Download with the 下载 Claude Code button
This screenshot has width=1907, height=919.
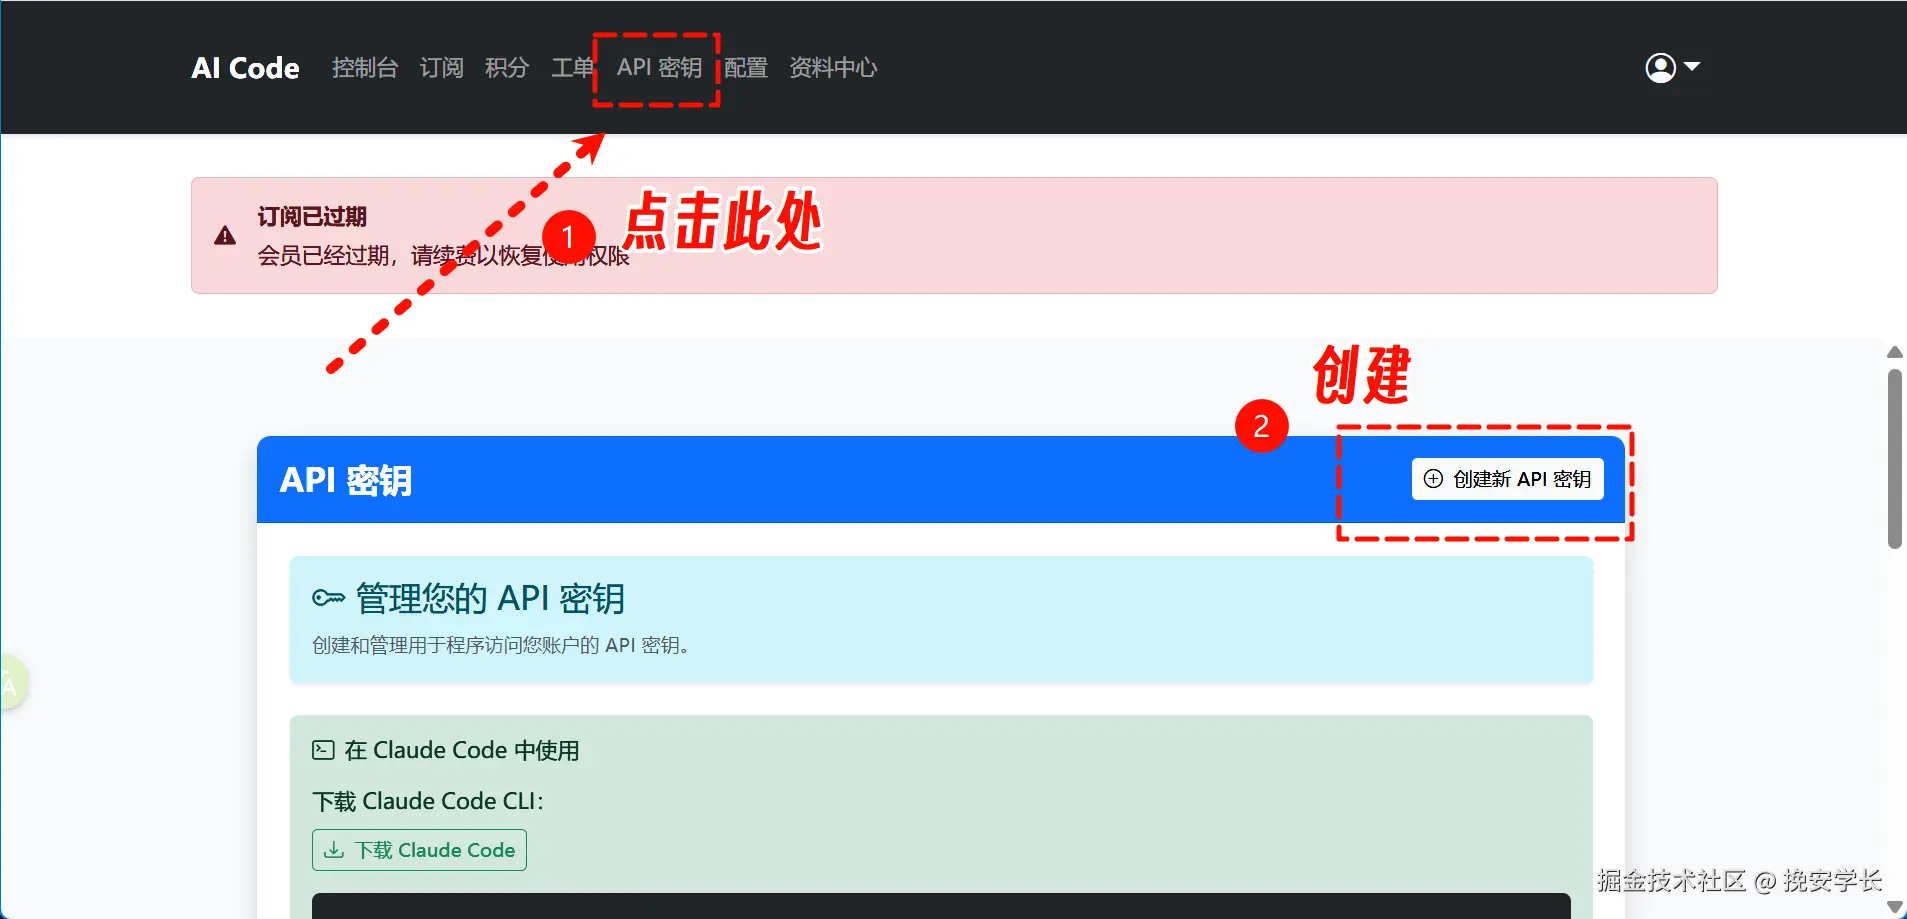(x=419, y=850)
